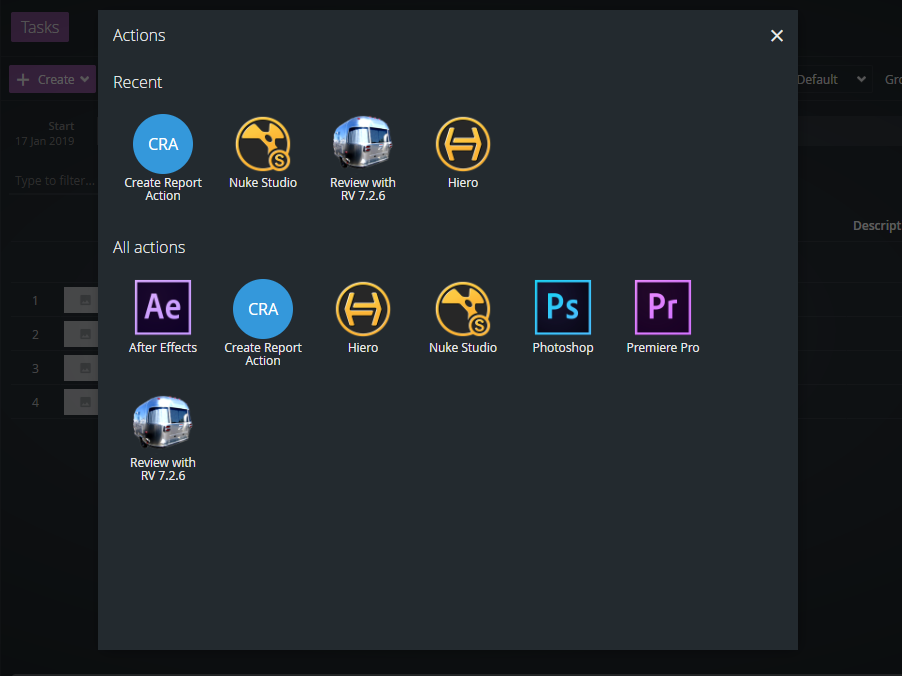Launch Premiere Pro action
Viewport: 902px width, 676px height.
tap(663, 317)
